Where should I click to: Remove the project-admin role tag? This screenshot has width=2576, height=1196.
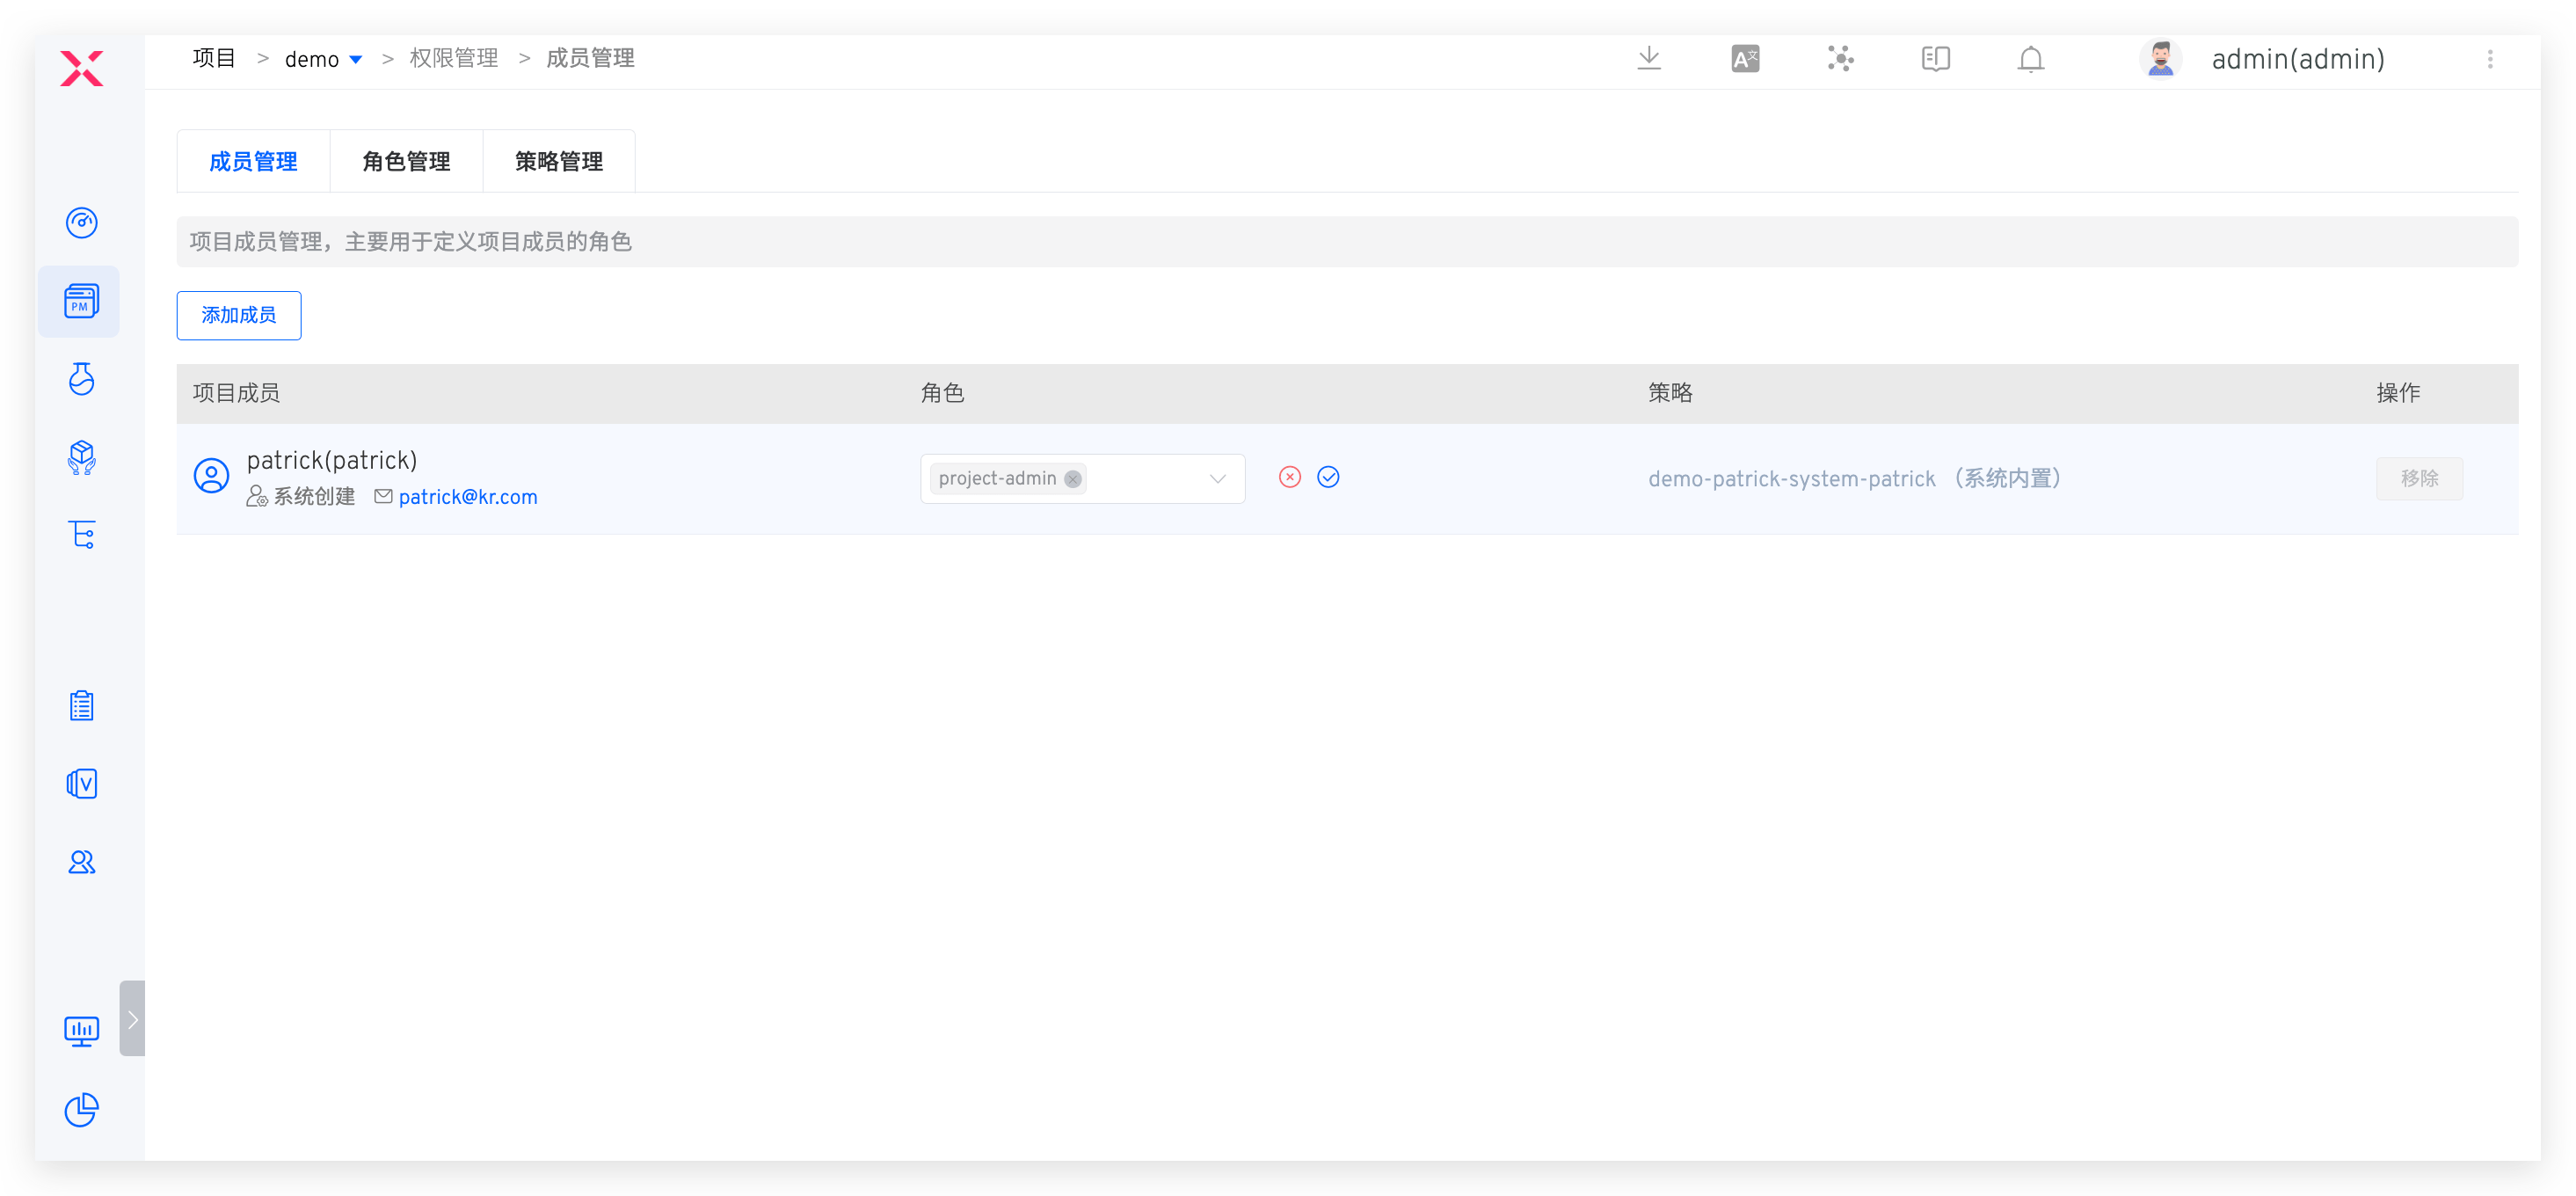1073,479
